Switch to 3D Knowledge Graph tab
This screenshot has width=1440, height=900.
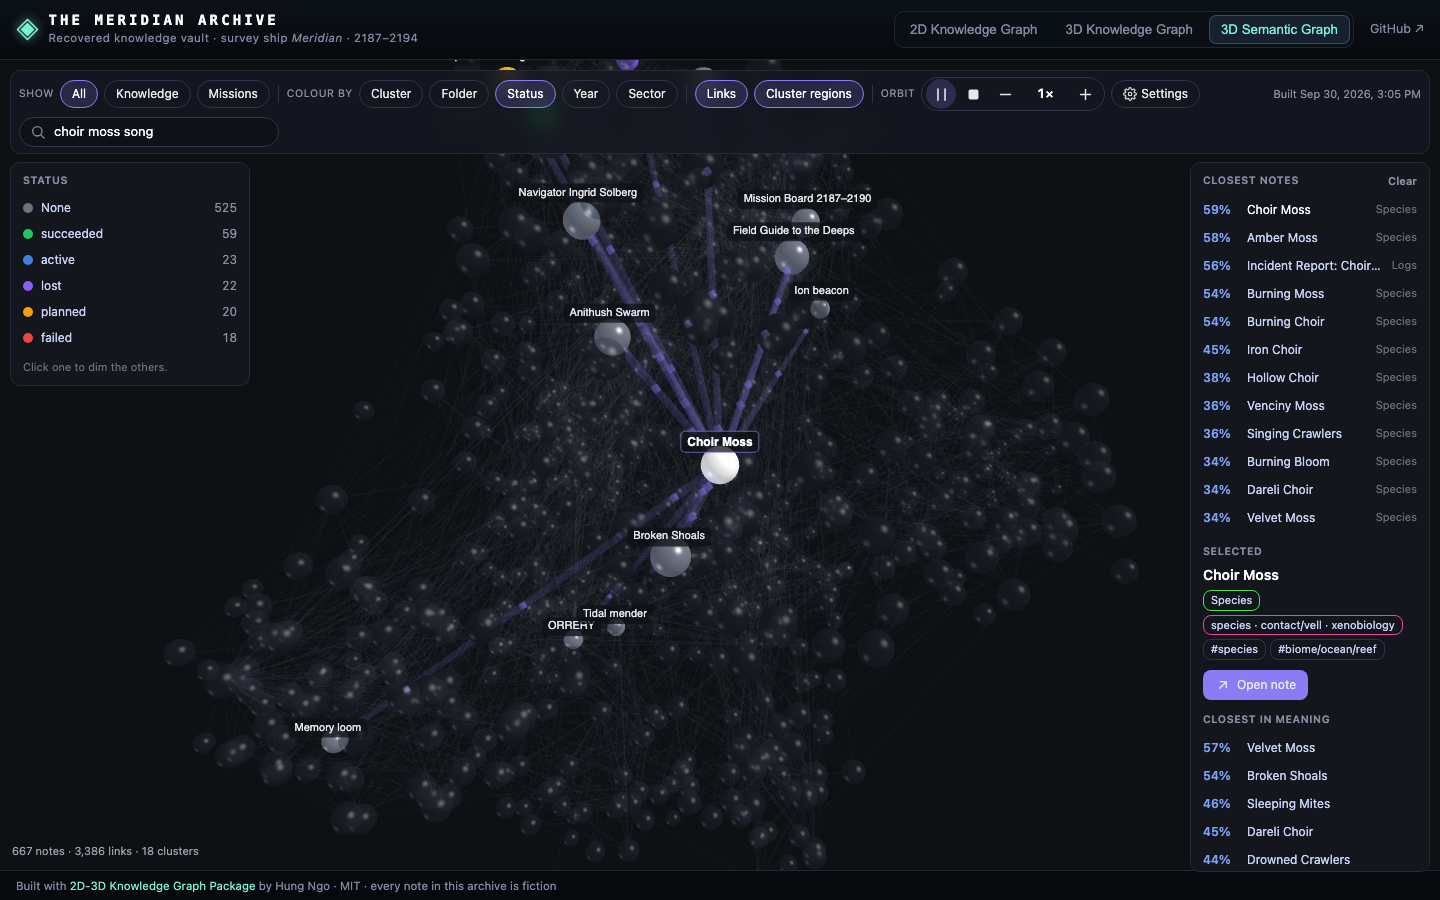pos(1129,29)
